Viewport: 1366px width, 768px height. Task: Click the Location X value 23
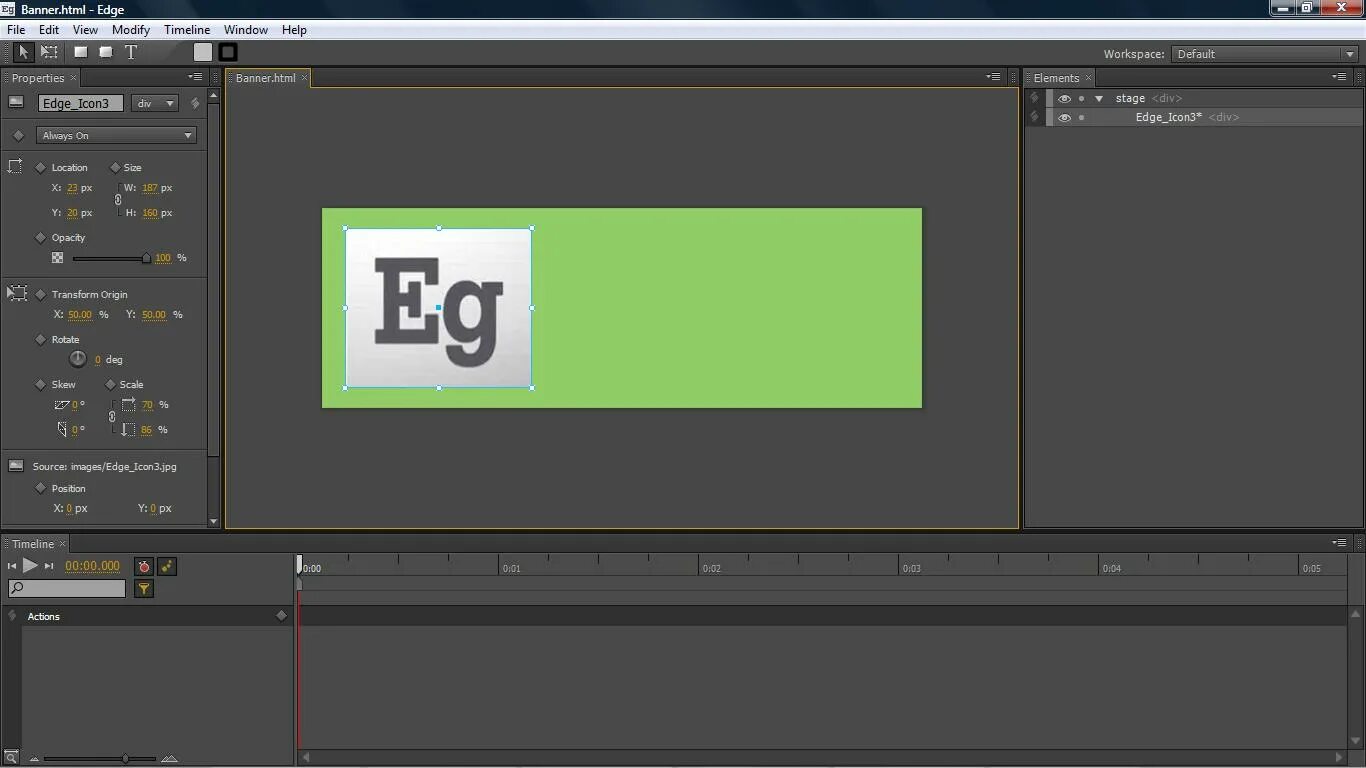(x=72, y=188)
